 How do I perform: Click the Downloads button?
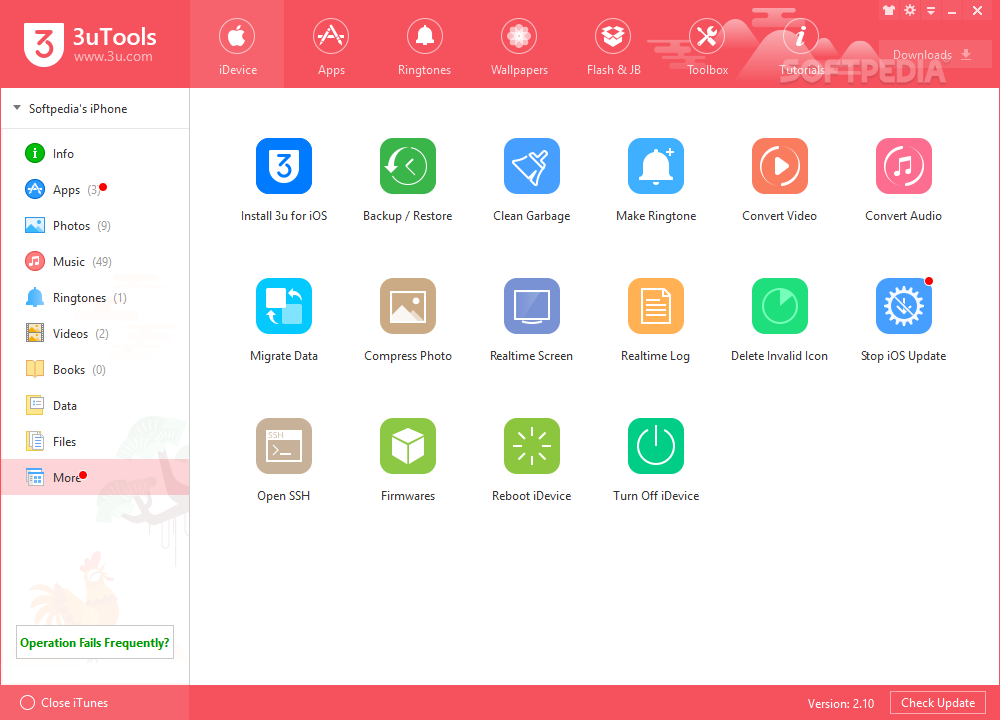pos(935,55)
